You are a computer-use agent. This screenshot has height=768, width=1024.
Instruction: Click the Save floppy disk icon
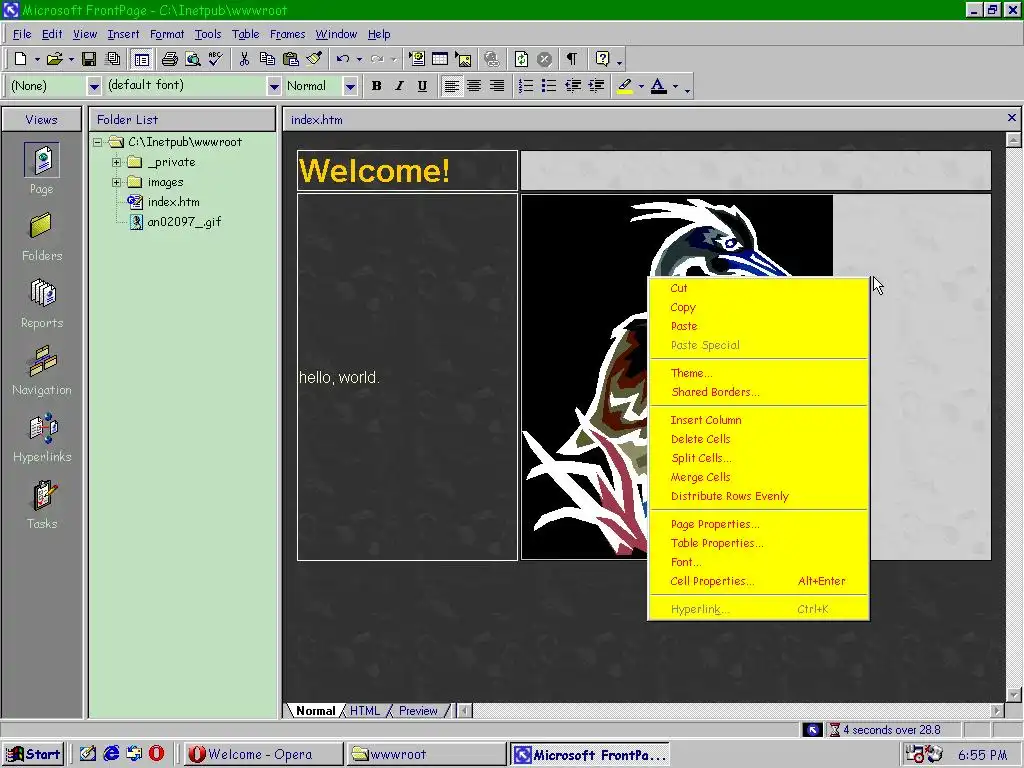89,59
